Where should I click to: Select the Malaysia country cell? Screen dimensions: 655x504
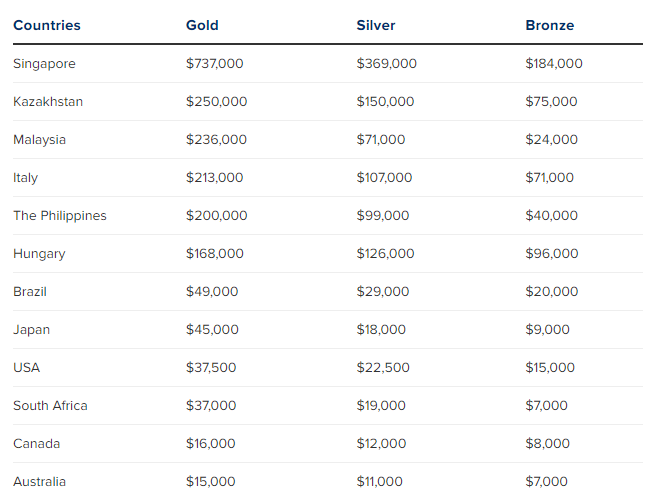pos(40,140)
